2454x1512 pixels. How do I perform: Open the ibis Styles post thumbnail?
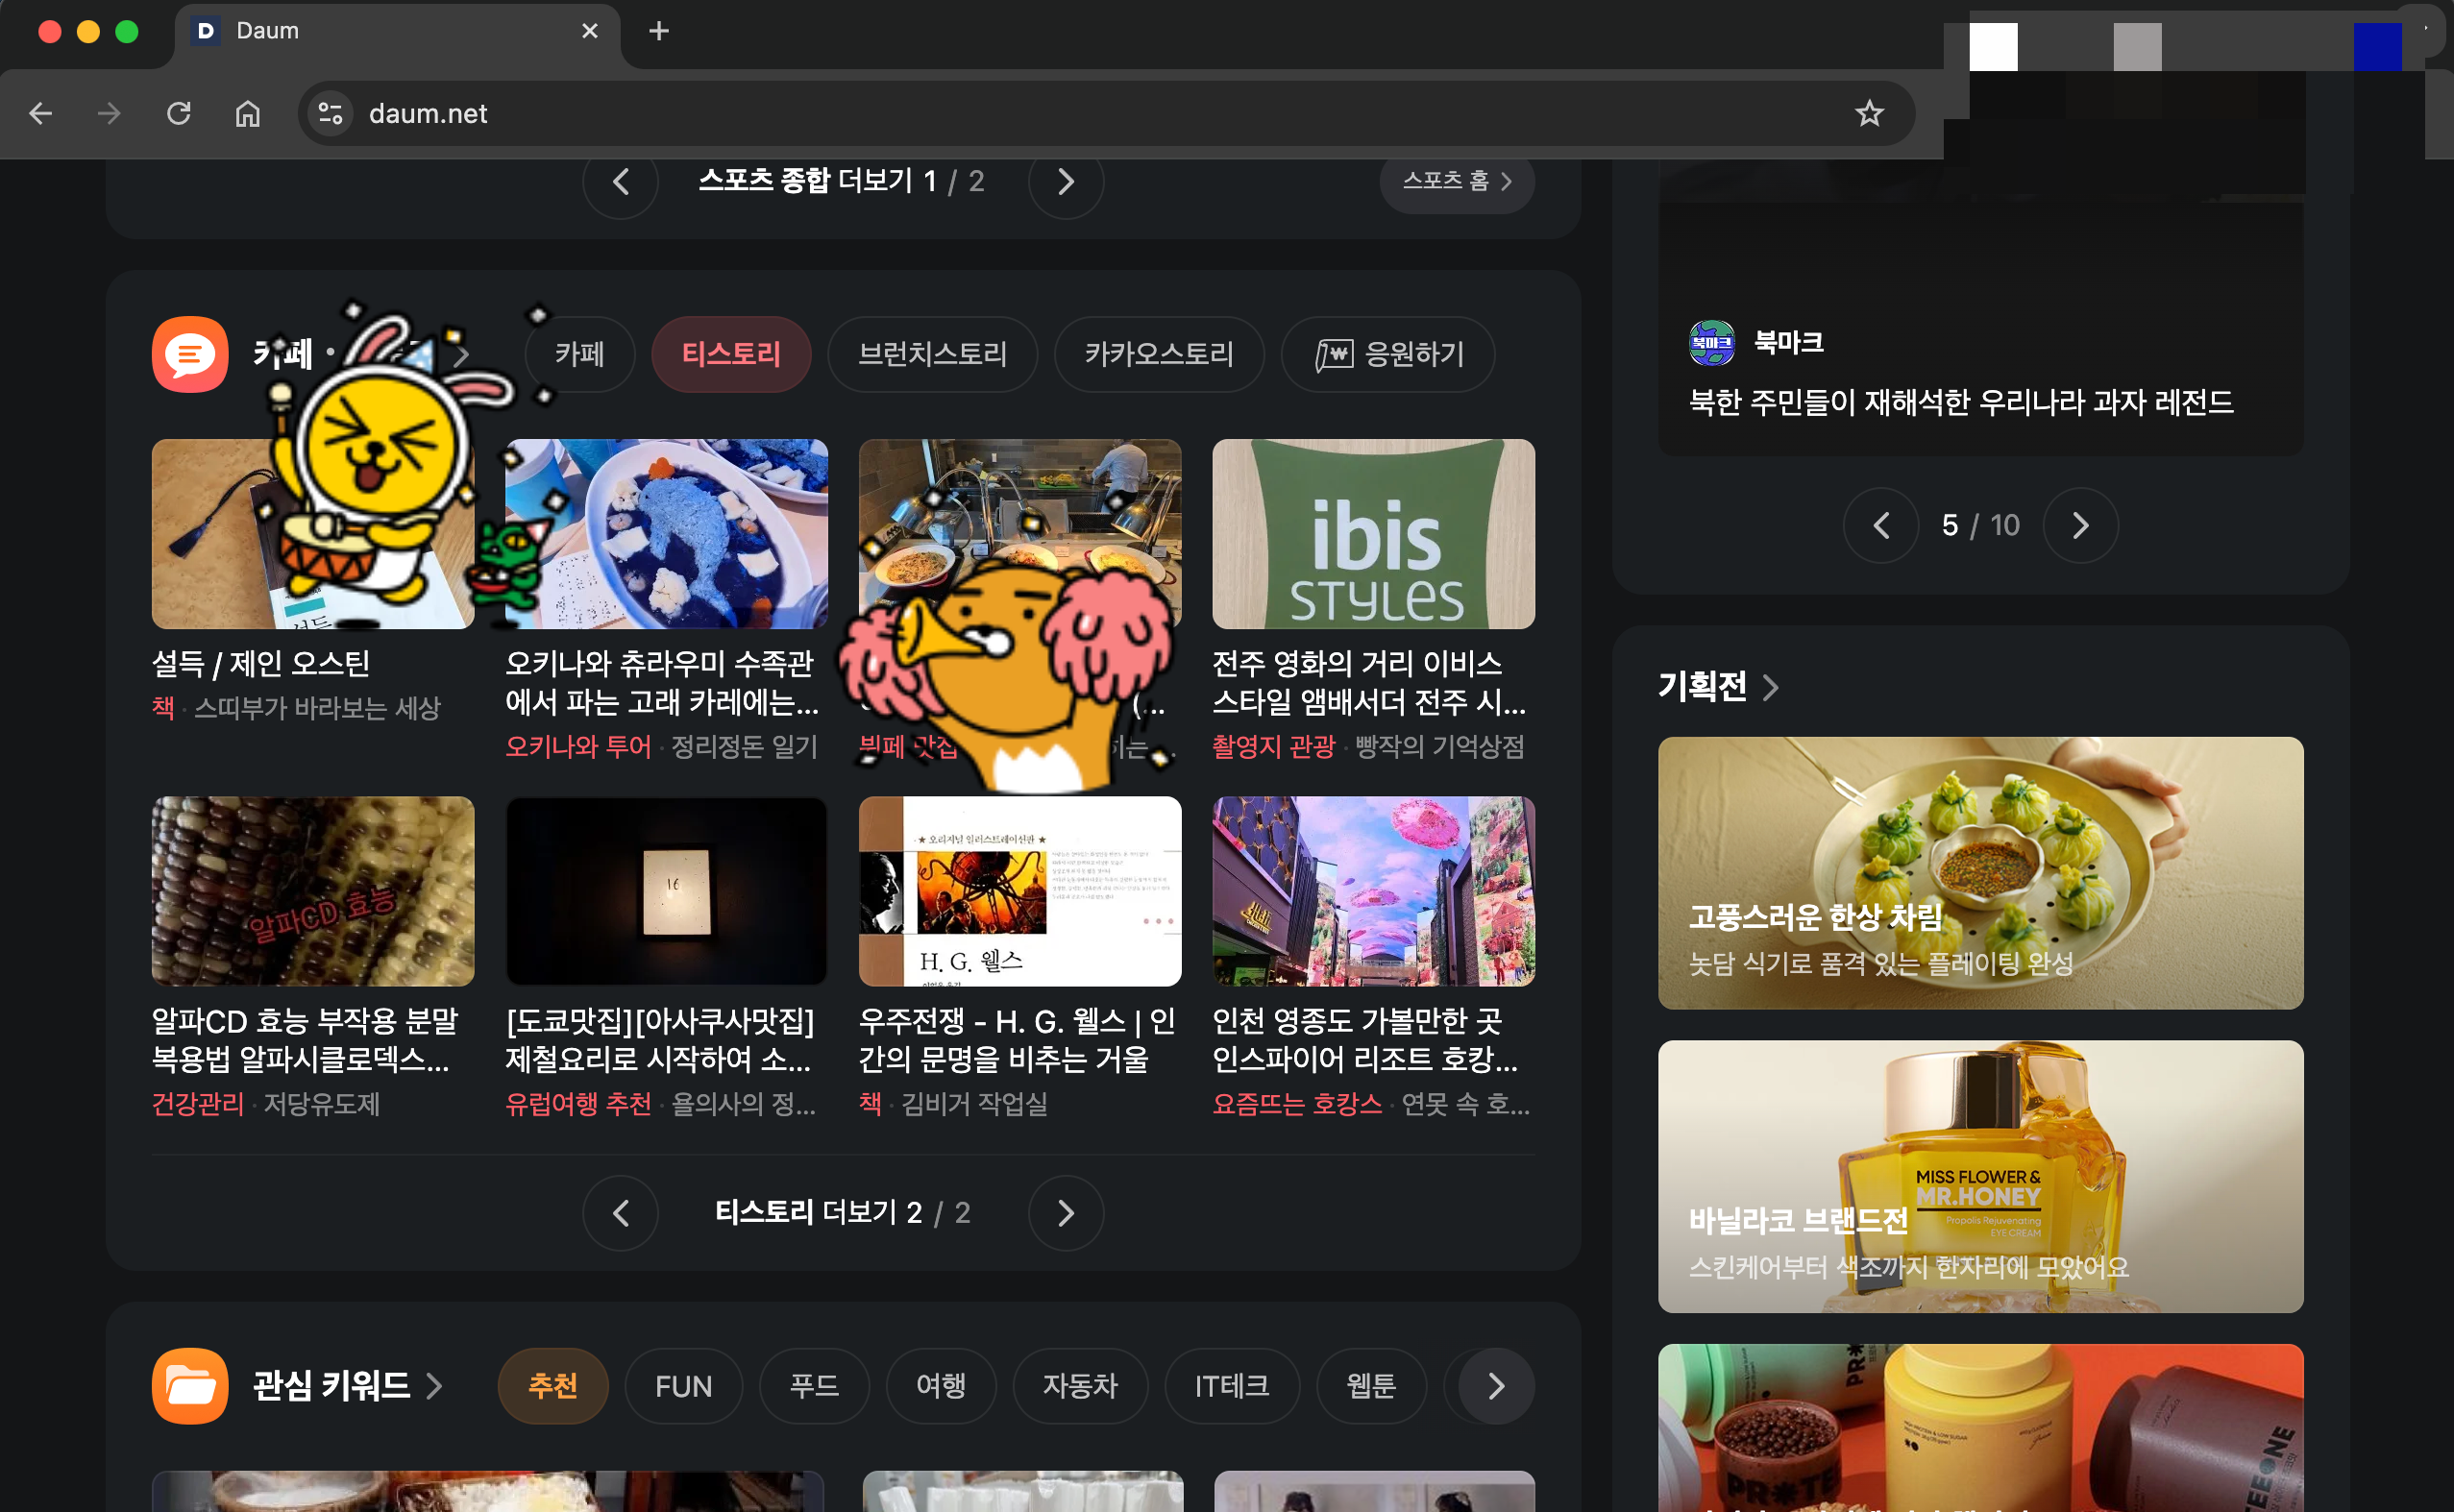pos(1372,534)
